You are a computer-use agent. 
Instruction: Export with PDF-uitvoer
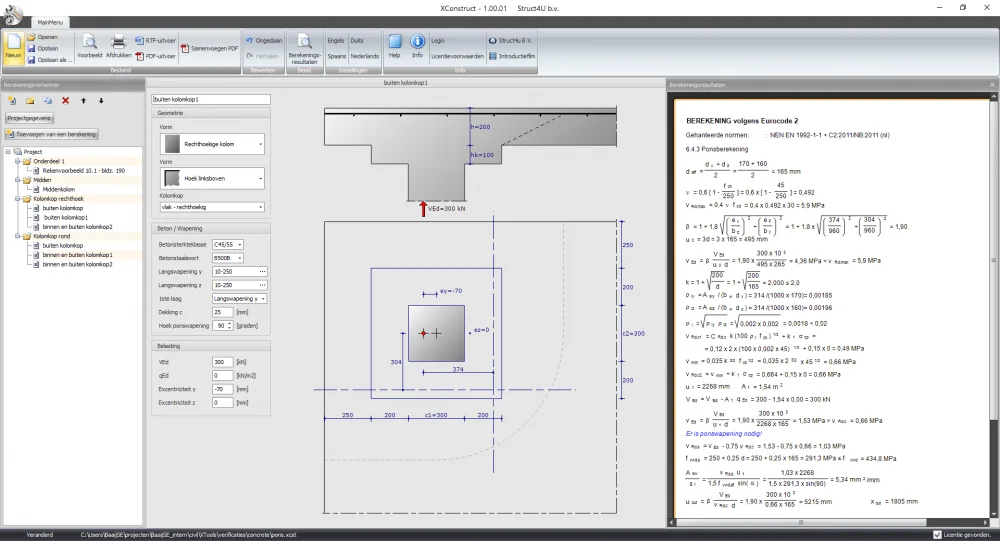(156, 56)
